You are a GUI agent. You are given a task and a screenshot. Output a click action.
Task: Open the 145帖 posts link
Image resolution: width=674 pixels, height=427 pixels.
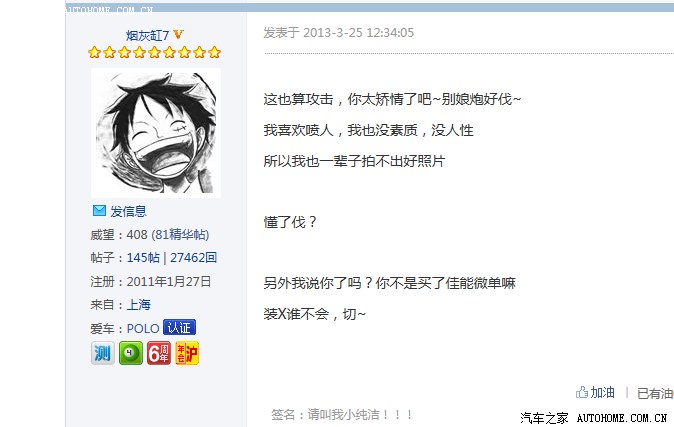[143, 258]
